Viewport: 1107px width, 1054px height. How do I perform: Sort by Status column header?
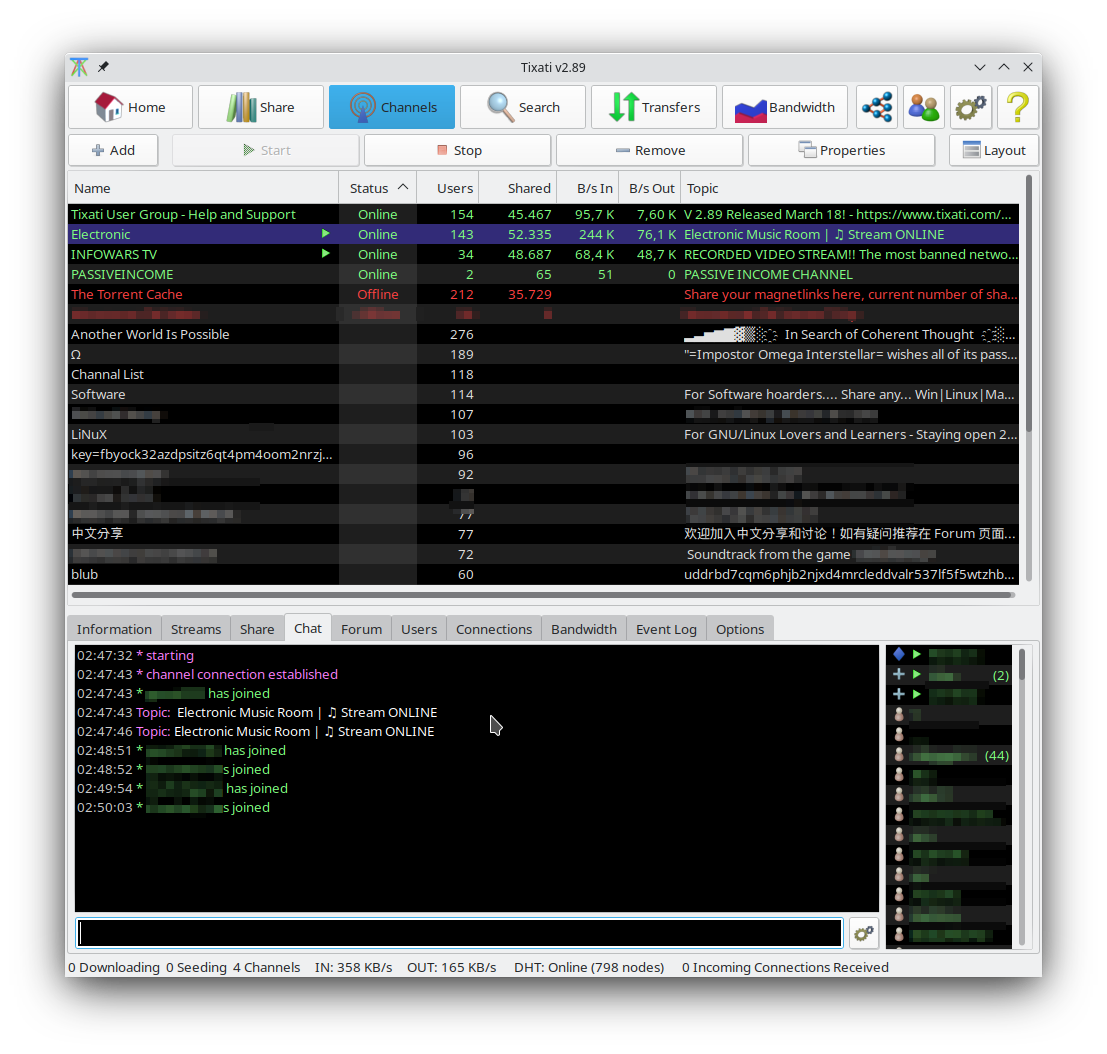[378, 188]
